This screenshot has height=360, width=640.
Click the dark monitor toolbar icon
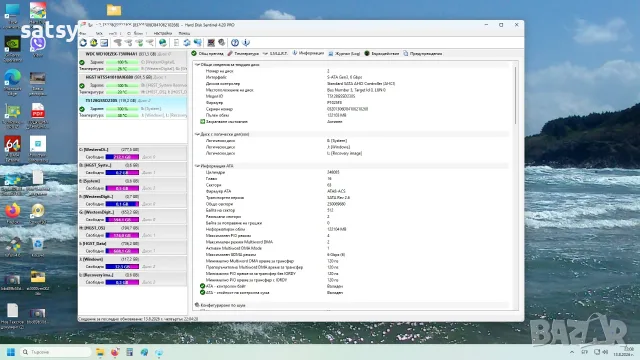tap(211, 42)
